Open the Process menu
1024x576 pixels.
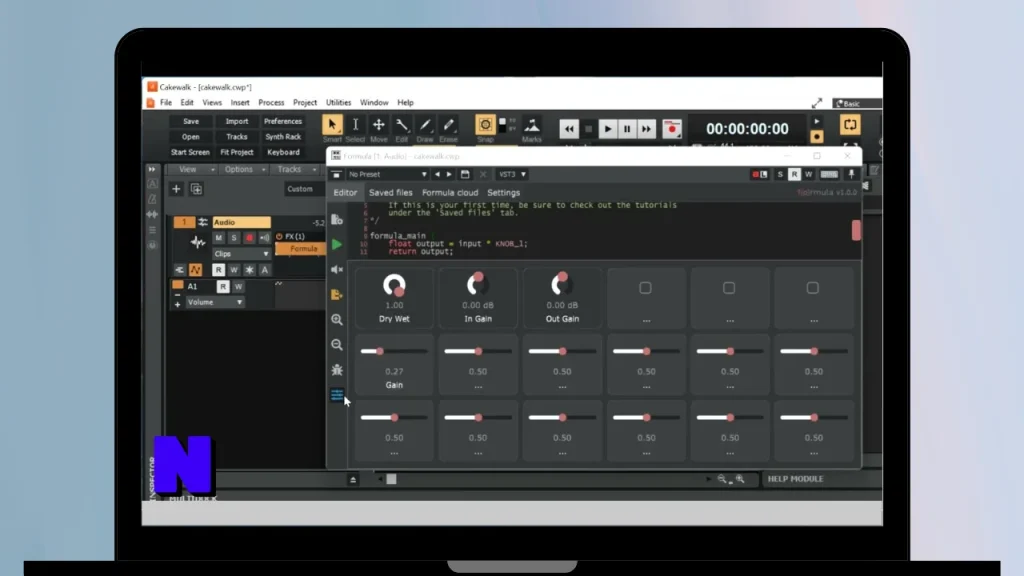271,103
